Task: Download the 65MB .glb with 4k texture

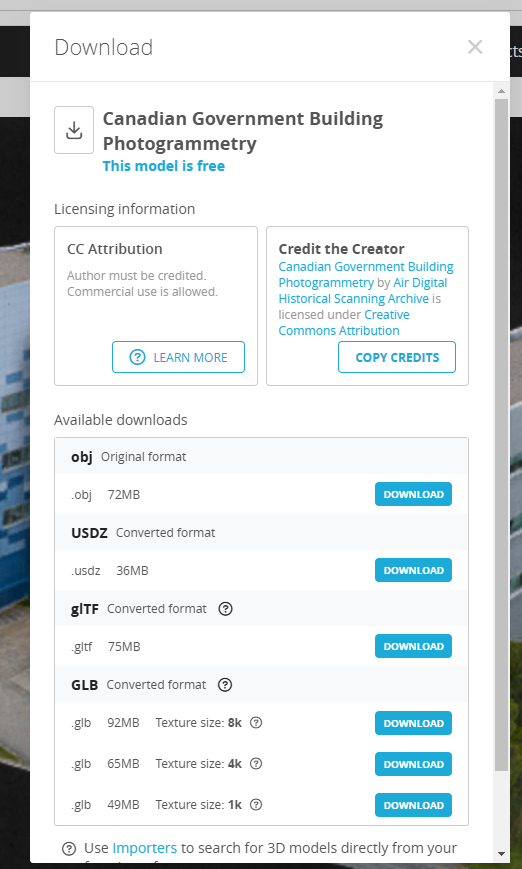Action: [413, 764]
